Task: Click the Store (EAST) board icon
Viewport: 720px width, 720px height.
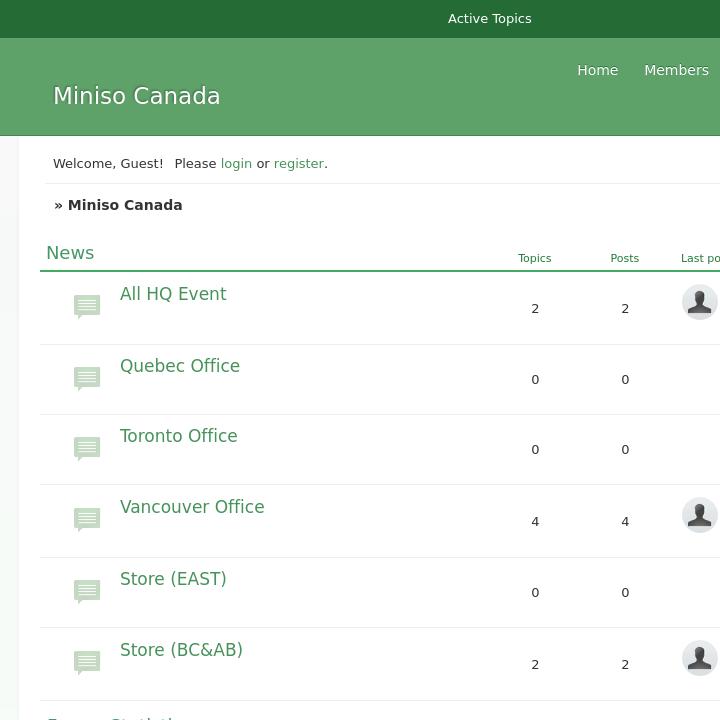Action: (87, 591)
